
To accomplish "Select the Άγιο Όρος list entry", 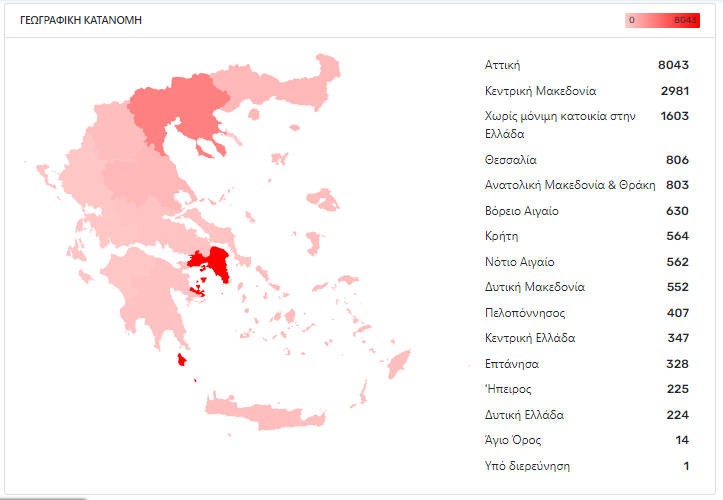I will coord(587,440).
